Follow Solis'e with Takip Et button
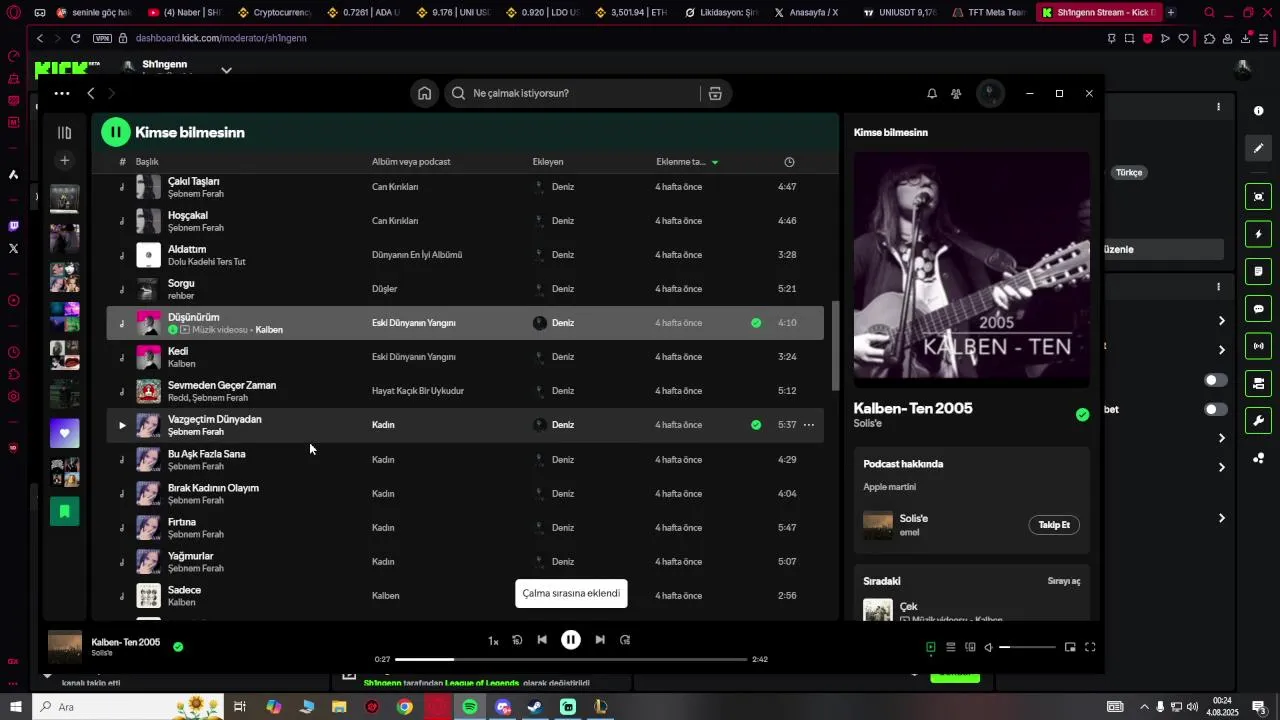This screenshot has height=720, width=1280. click(x=1054, y=525)
